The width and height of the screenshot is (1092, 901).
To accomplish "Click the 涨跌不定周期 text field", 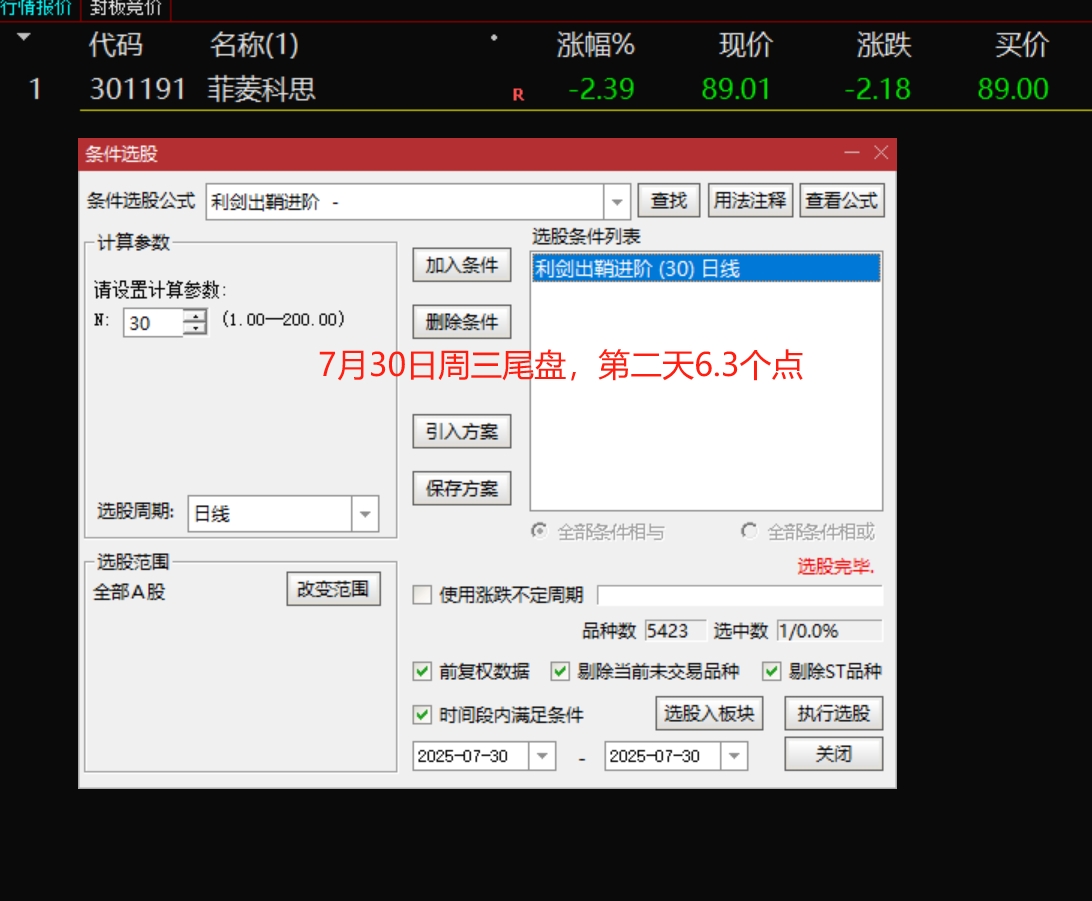I will pos(740,595).
